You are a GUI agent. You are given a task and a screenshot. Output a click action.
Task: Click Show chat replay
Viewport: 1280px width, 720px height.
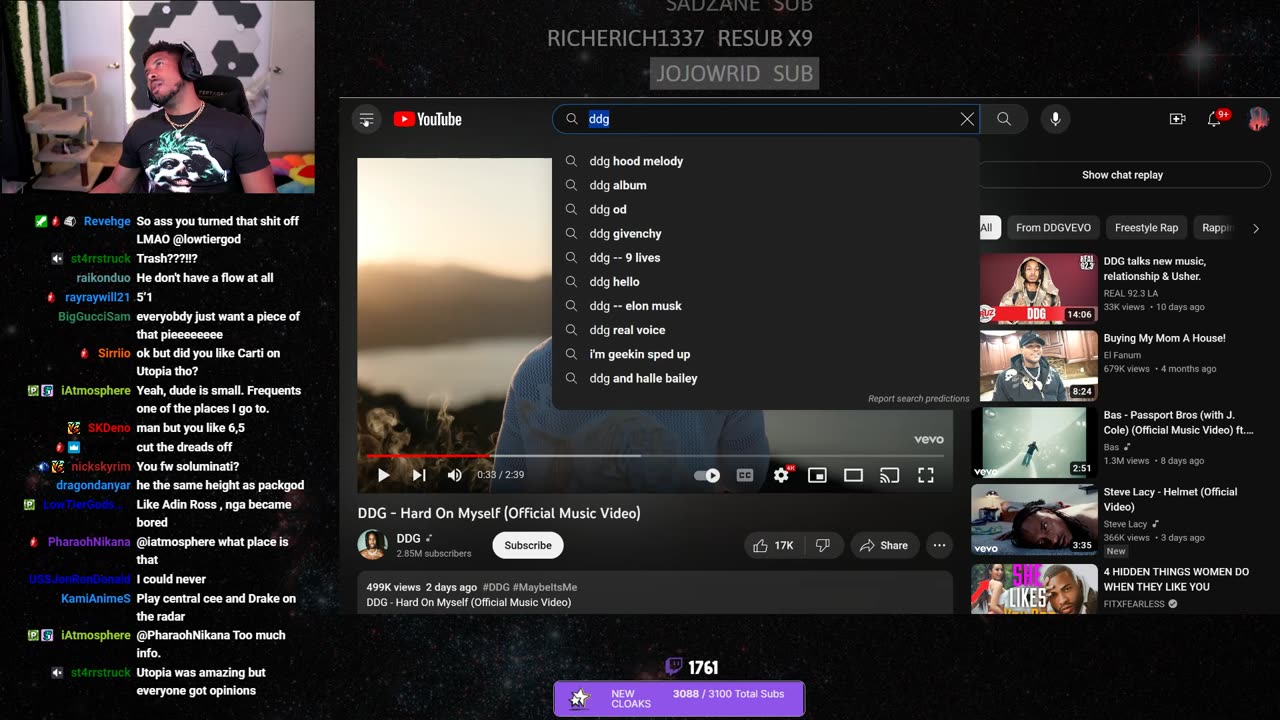pyautogui.click(x=1122, y=175)
